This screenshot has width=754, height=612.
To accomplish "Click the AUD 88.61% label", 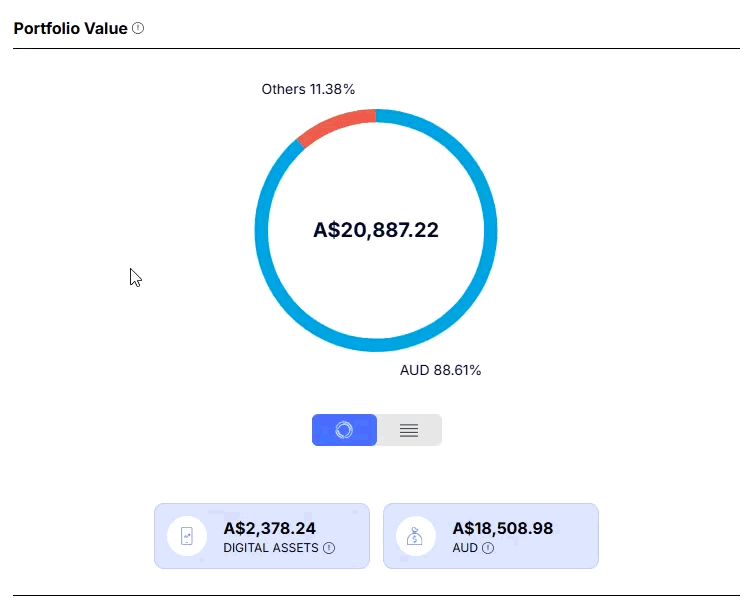I will (x=440, y=370).
